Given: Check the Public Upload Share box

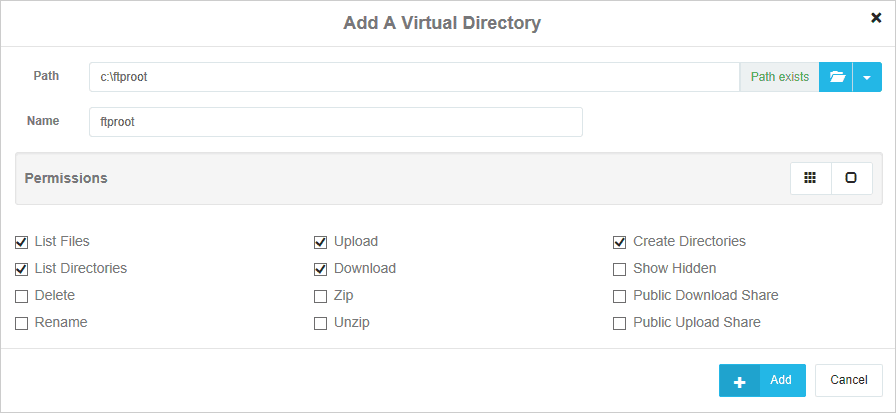Looking at the screenshot, I should (x=620, y=323).
